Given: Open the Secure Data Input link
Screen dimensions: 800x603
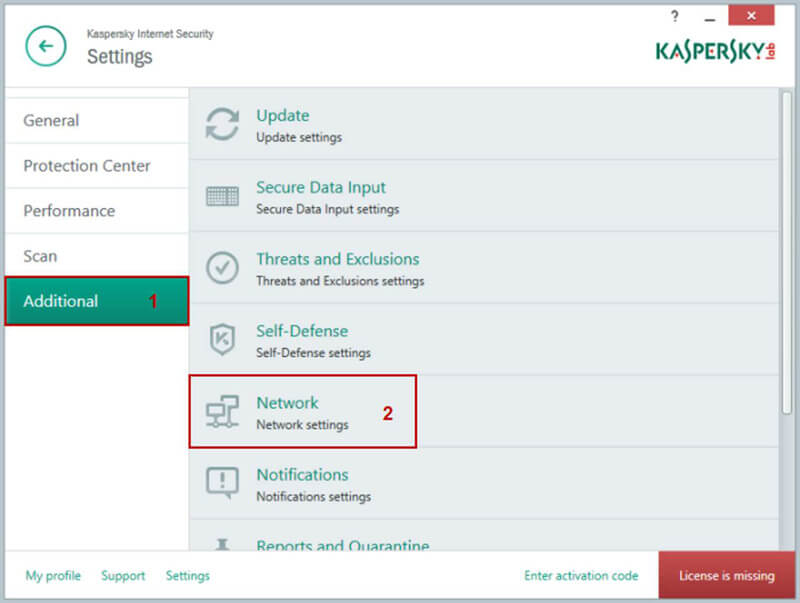Looking at the screenshot, I should [321, 187].
